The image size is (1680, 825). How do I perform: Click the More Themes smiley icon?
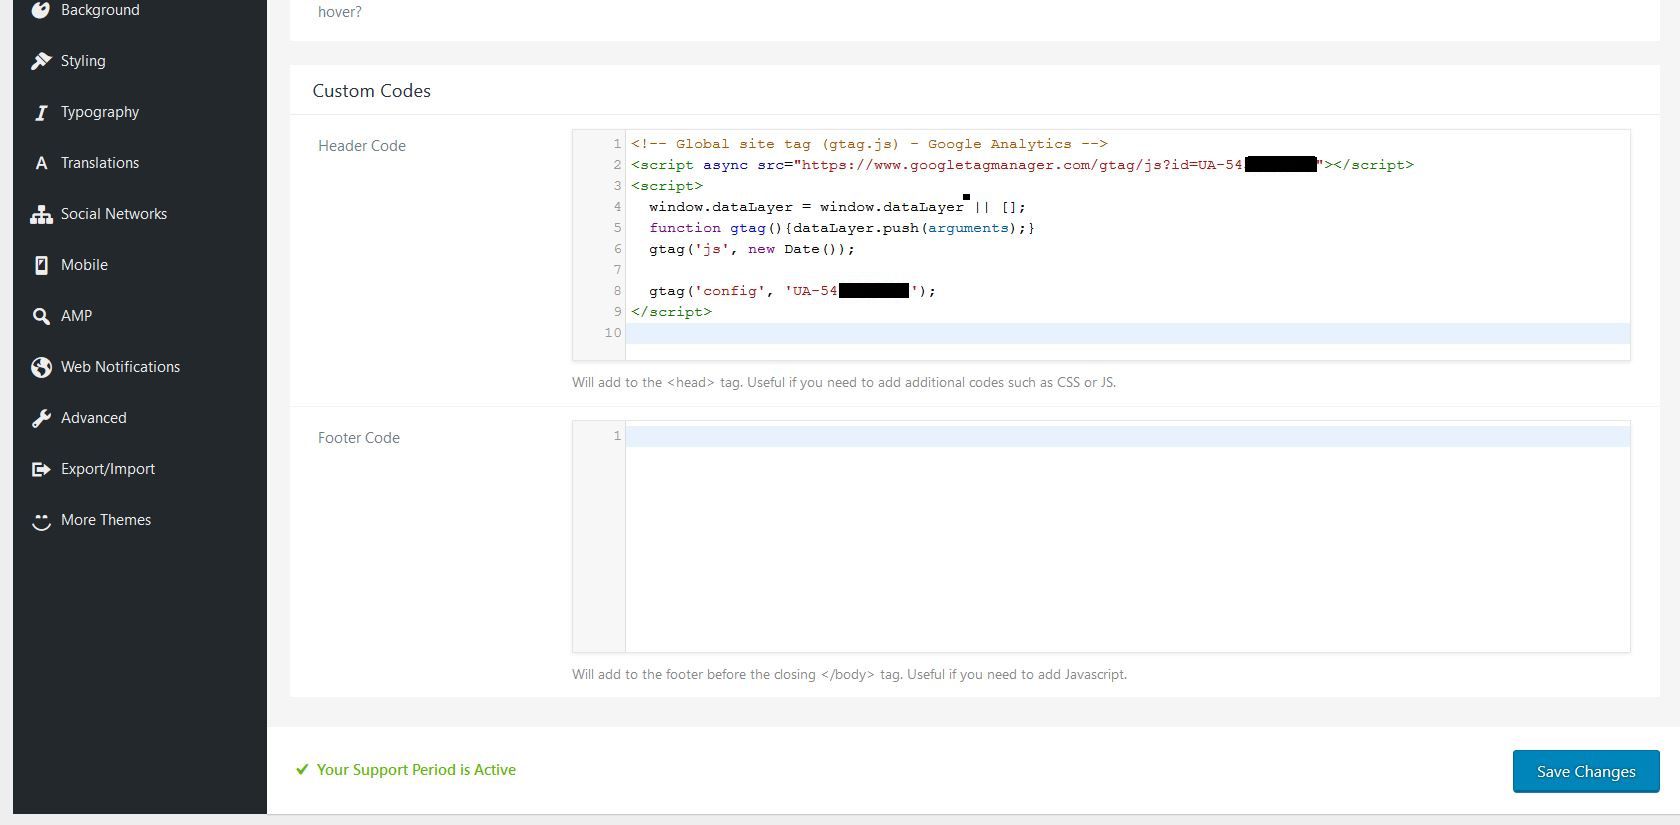click(41, 521)
